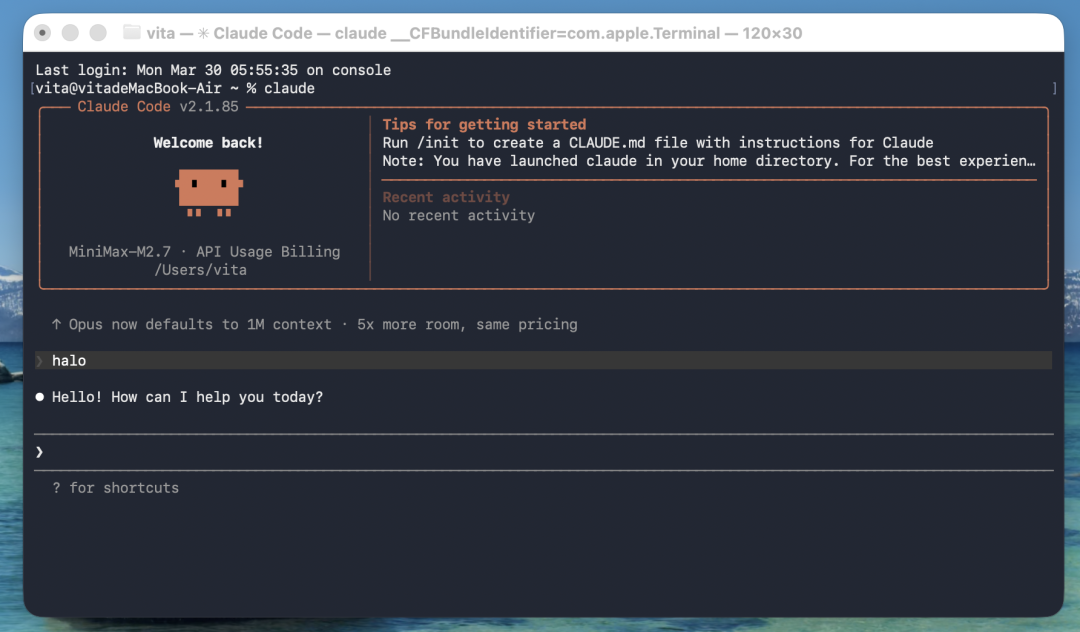
Task: Click the 'MiniMax-M2.7 · API Usage Billing' line
Action: coord(205,252)
